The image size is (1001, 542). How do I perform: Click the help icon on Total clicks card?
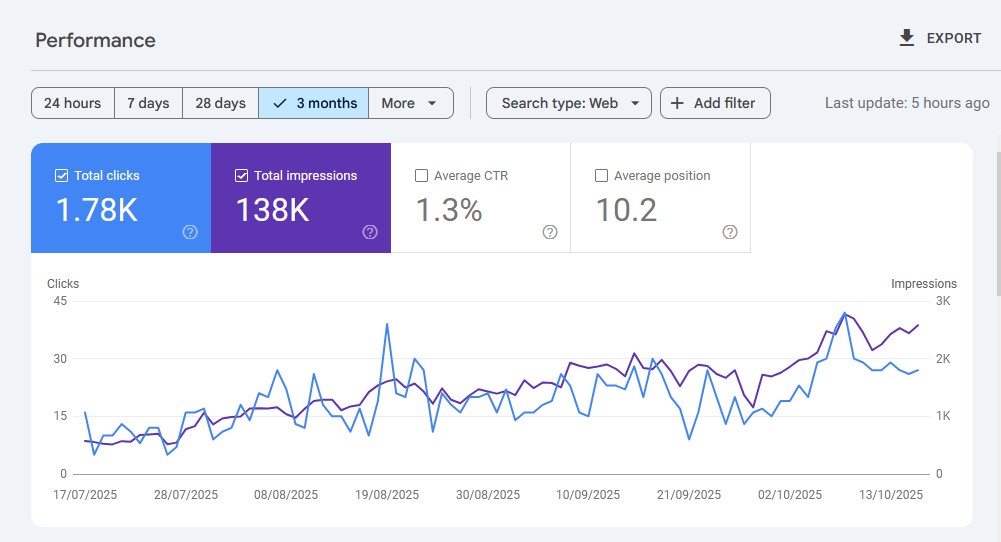click(190, 232)
